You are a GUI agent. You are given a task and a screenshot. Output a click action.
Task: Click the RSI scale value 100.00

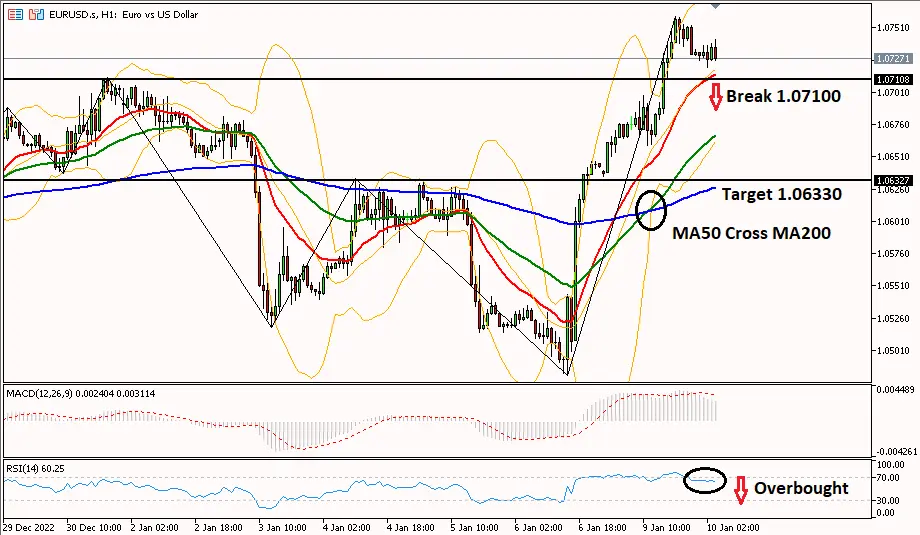click(889, 465)
